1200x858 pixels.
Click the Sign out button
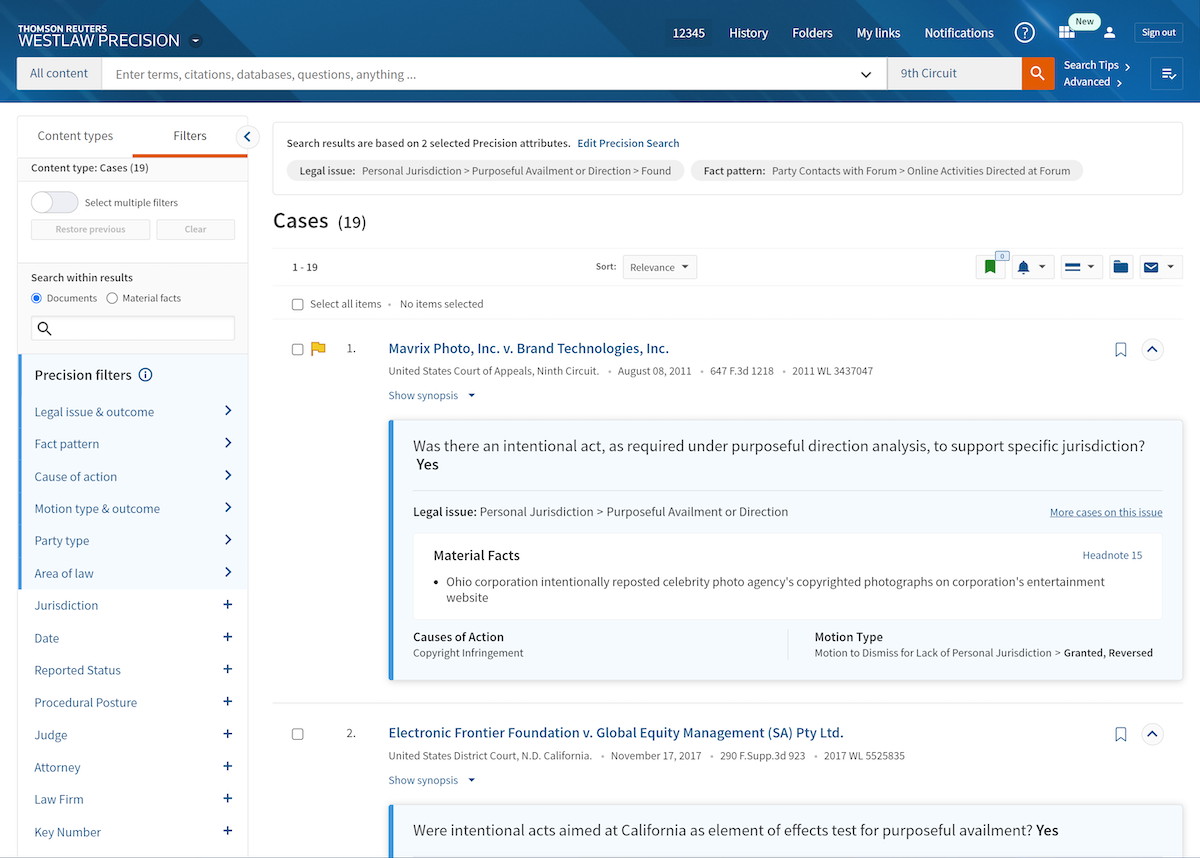click(x=1158, y=33)
